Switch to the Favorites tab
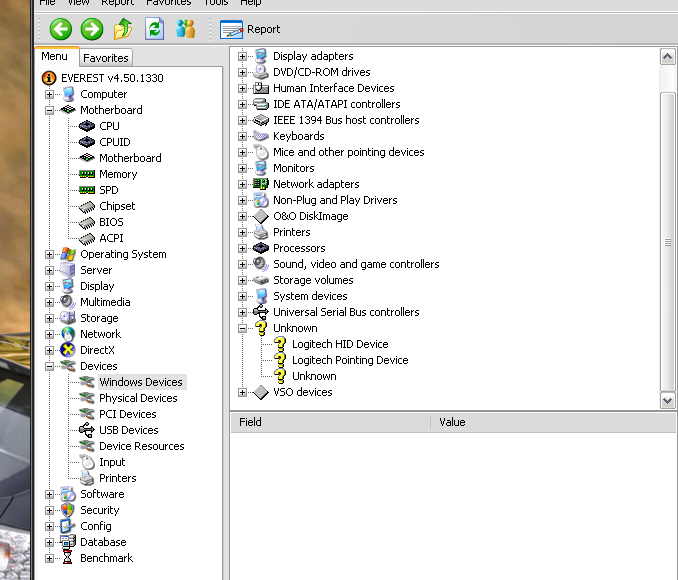Screen dimensions: 678x580 coord(106,58)
